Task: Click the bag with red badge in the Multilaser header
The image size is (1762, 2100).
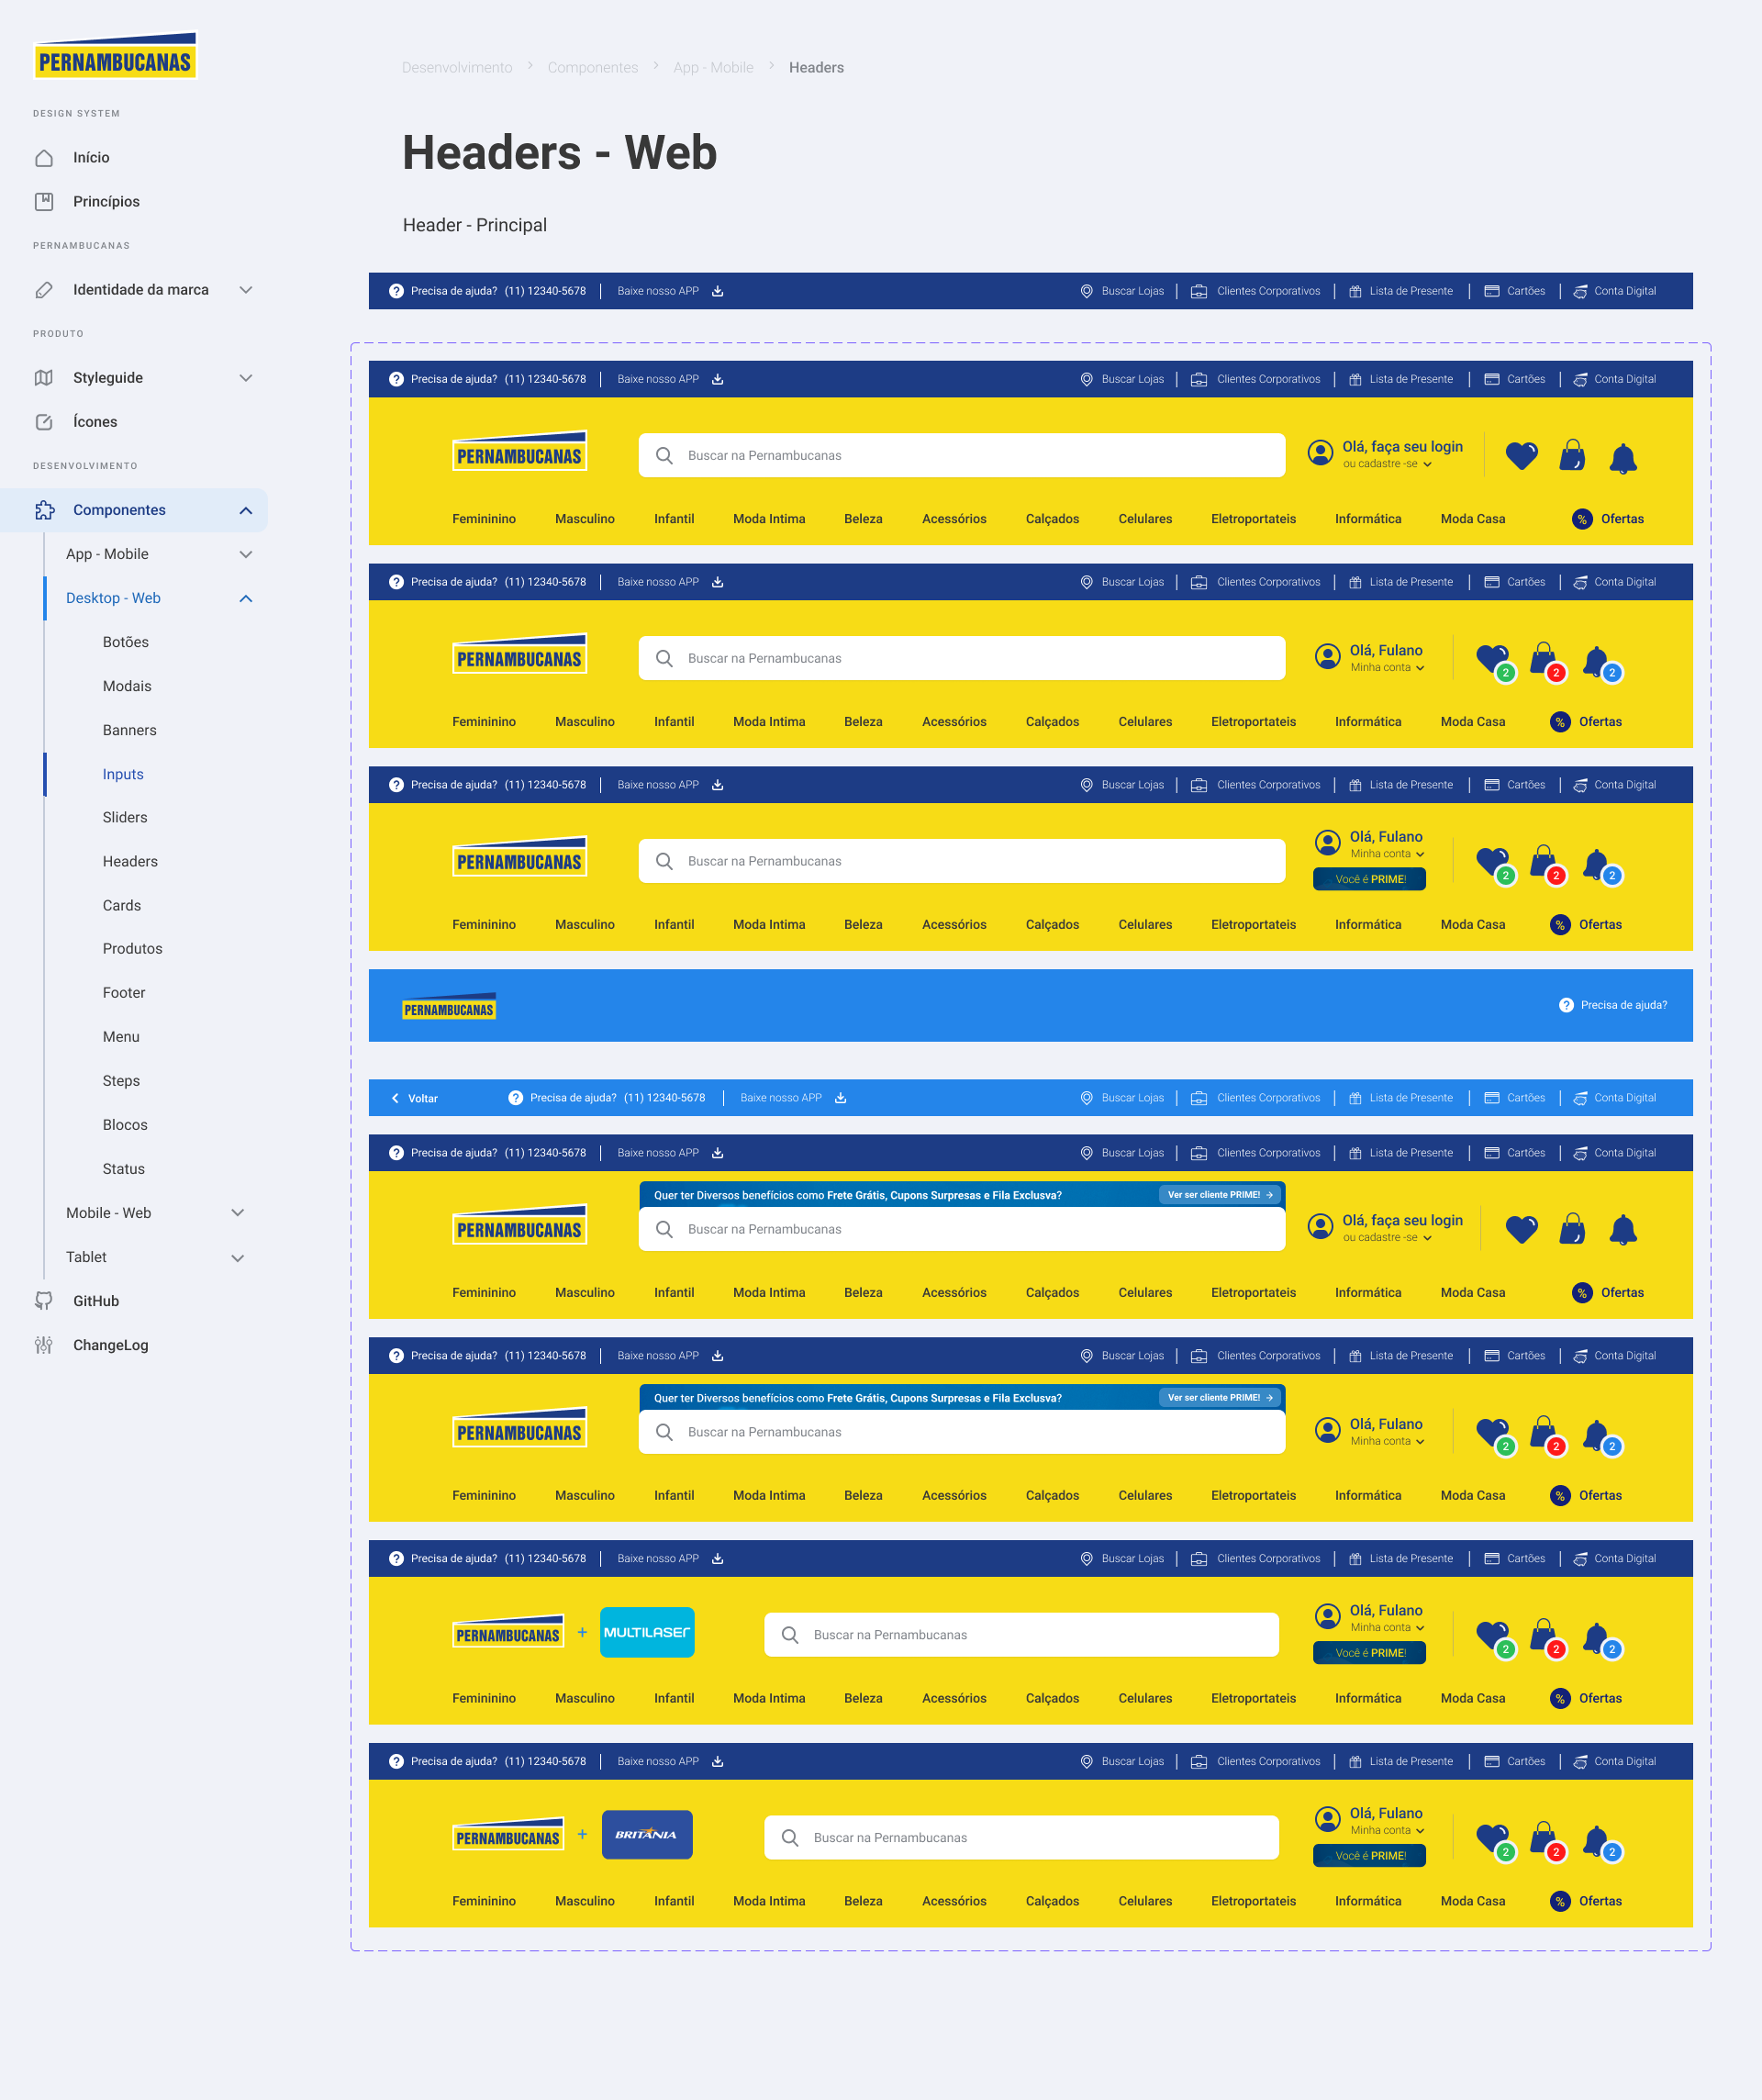Action: click(x=1547, y=1638)
